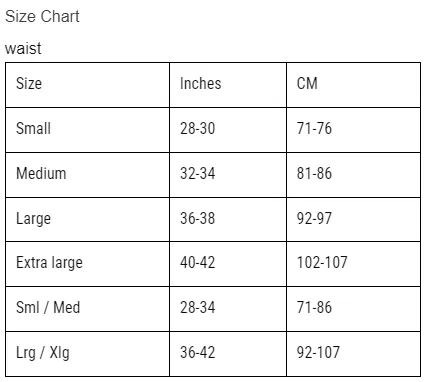Click the CM column header
Image resolution: width=424 pixels, height=382 pixels.
[x=353, y=85]
